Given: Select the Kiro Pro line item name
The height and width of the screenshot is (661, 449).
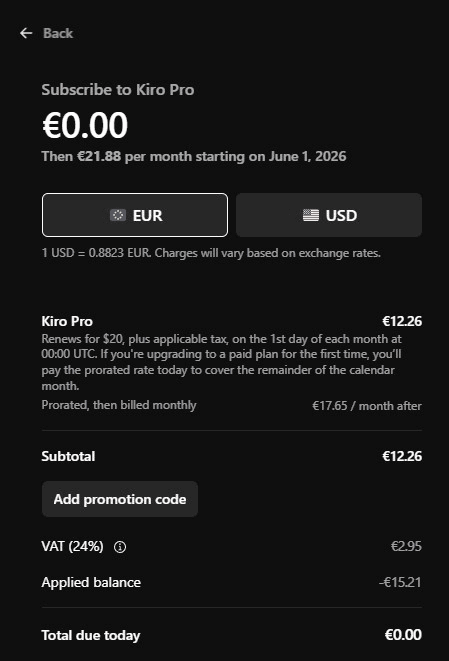Looking at the screenshot, I should pos(67,321).
